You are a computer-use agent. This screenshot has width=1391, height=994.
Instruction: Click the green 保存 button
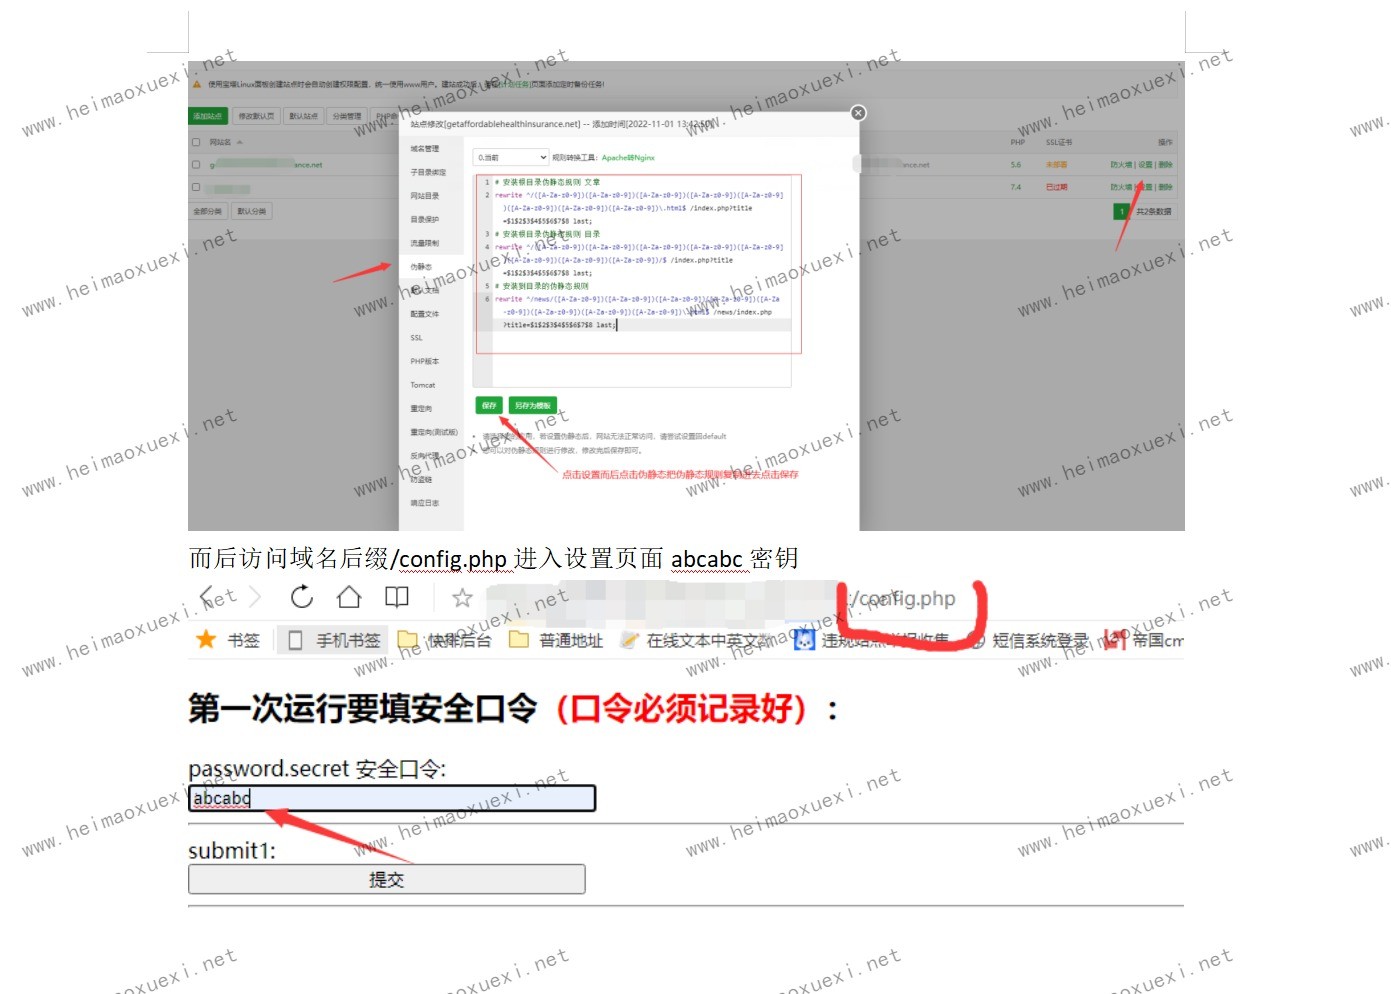click(489, 405)
